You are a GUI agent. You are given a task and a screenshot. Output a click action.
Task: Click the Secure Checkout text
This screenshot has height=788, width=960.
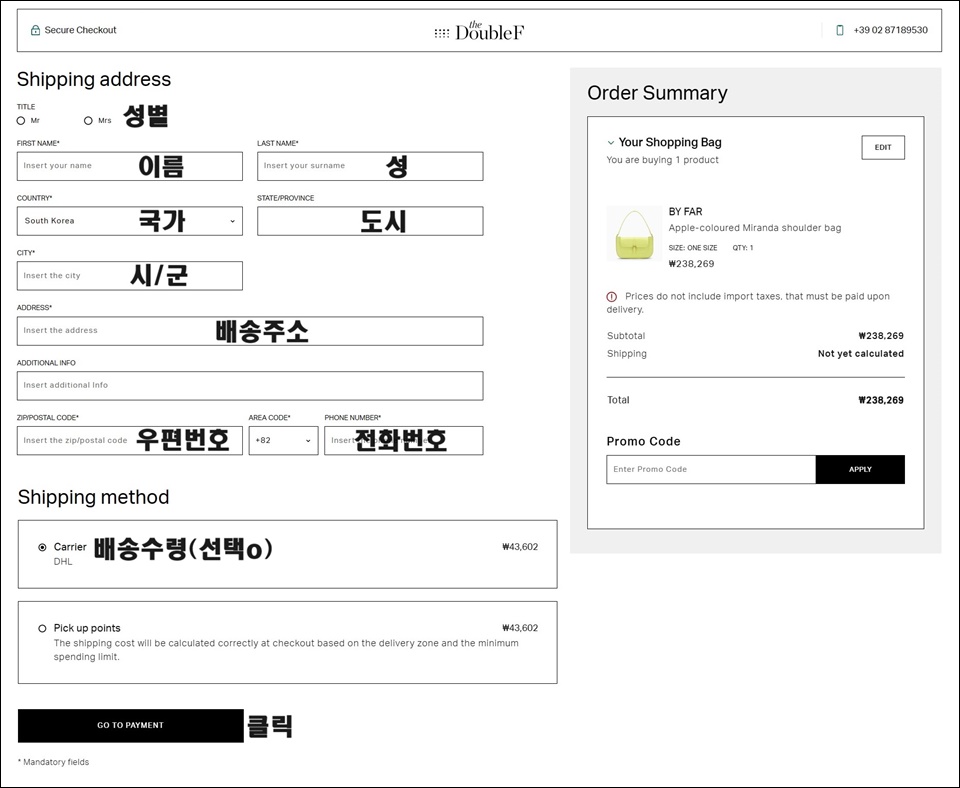coord(80,30)
